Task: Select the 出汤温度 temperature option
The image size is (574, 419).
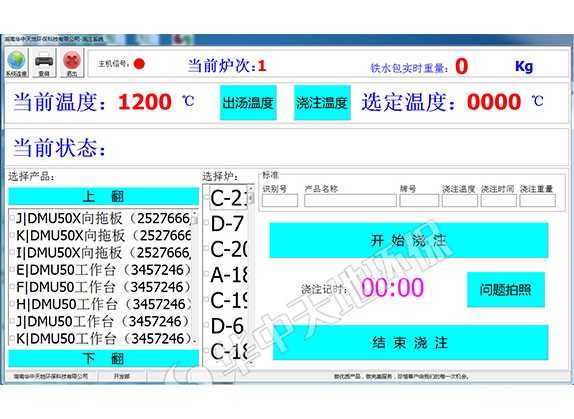Action: (248, 102)
